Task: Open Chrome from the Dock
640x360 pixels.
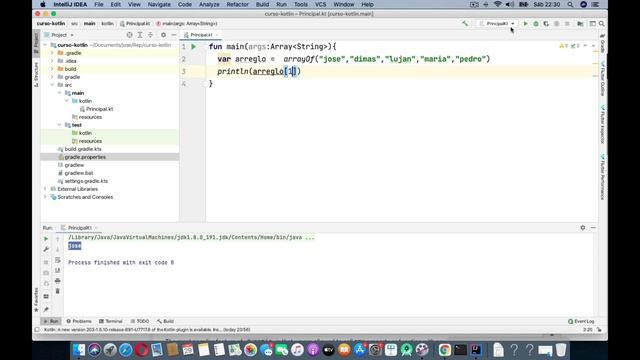Action: 444,350
